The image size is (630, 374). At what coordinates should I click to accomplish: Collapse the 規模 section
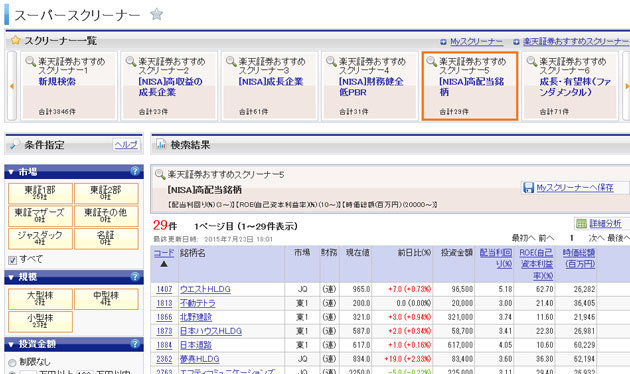(x=11, y=277)
